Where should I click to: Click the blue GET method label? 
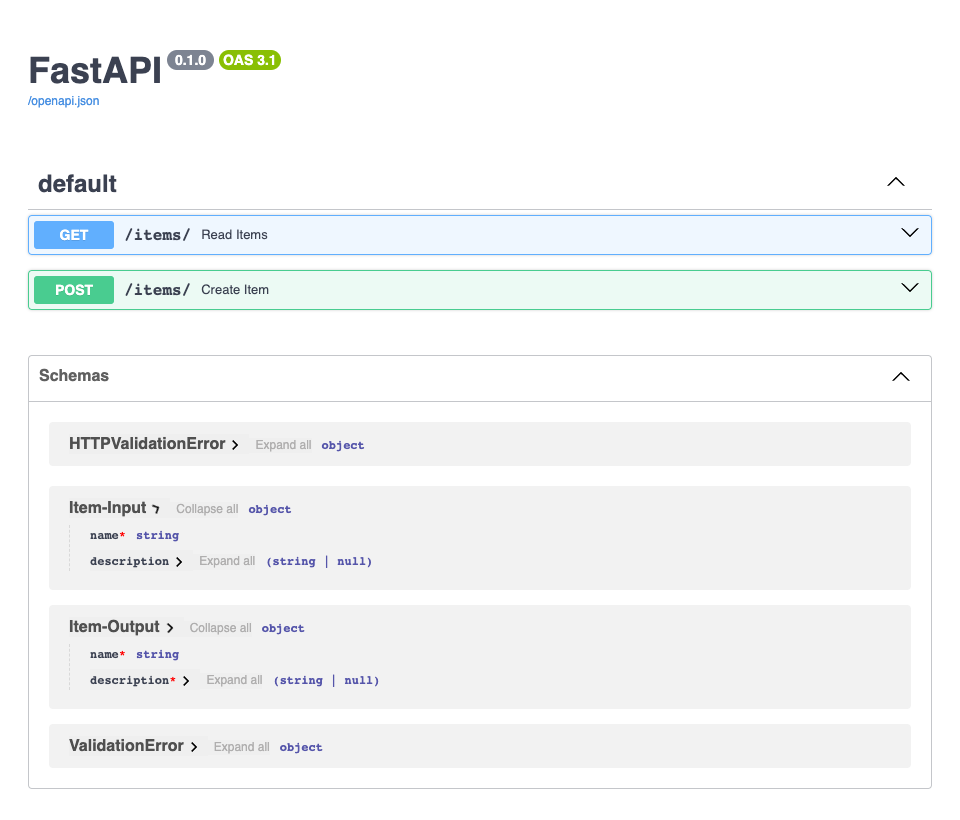(73, 234)
